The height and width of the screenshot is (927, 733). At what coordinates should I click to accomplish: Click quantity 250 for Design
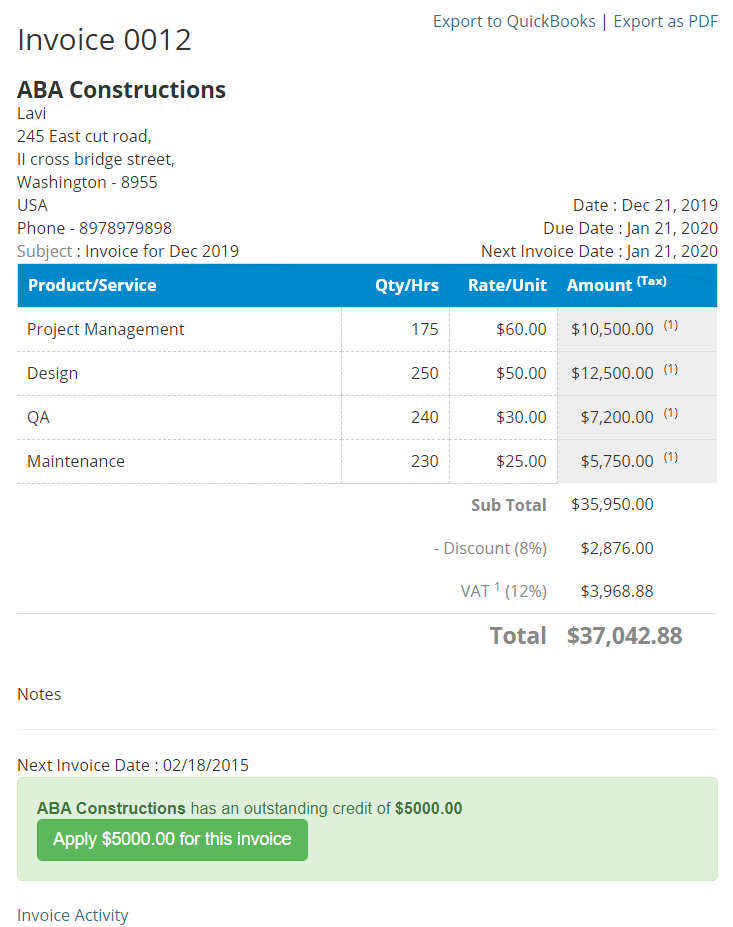tap(424, 374)
